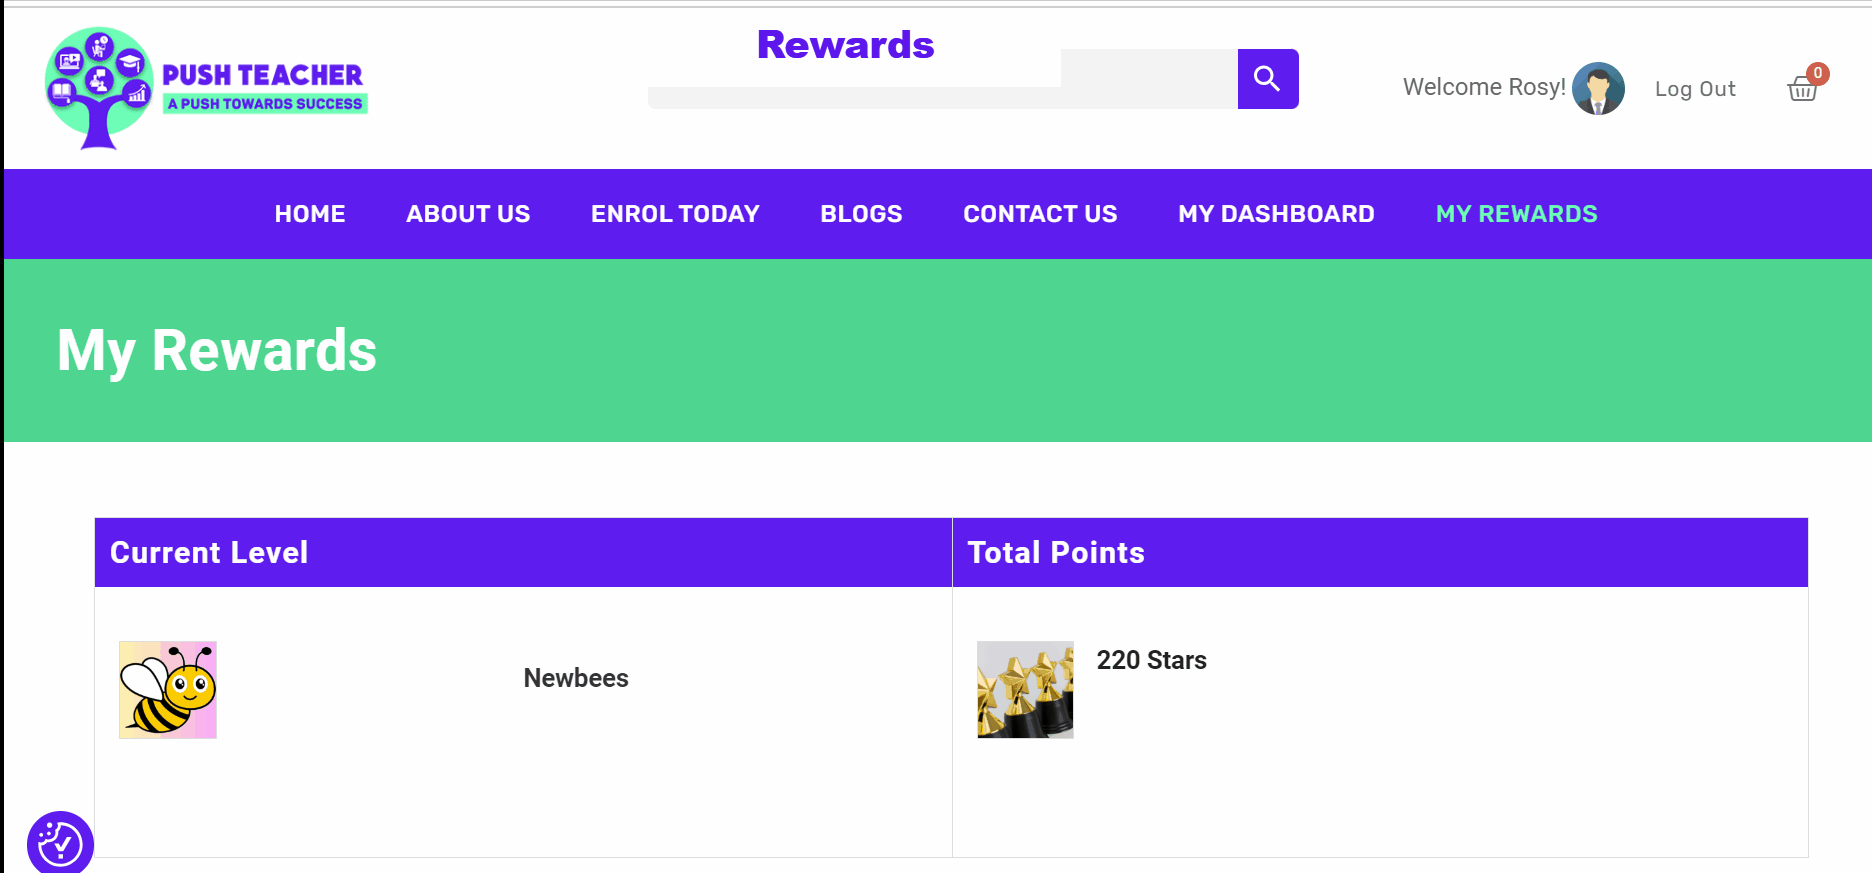Click the Newbees bee badge image
Viewport: 1872px width, 873px height.
[x=167, y=690]
